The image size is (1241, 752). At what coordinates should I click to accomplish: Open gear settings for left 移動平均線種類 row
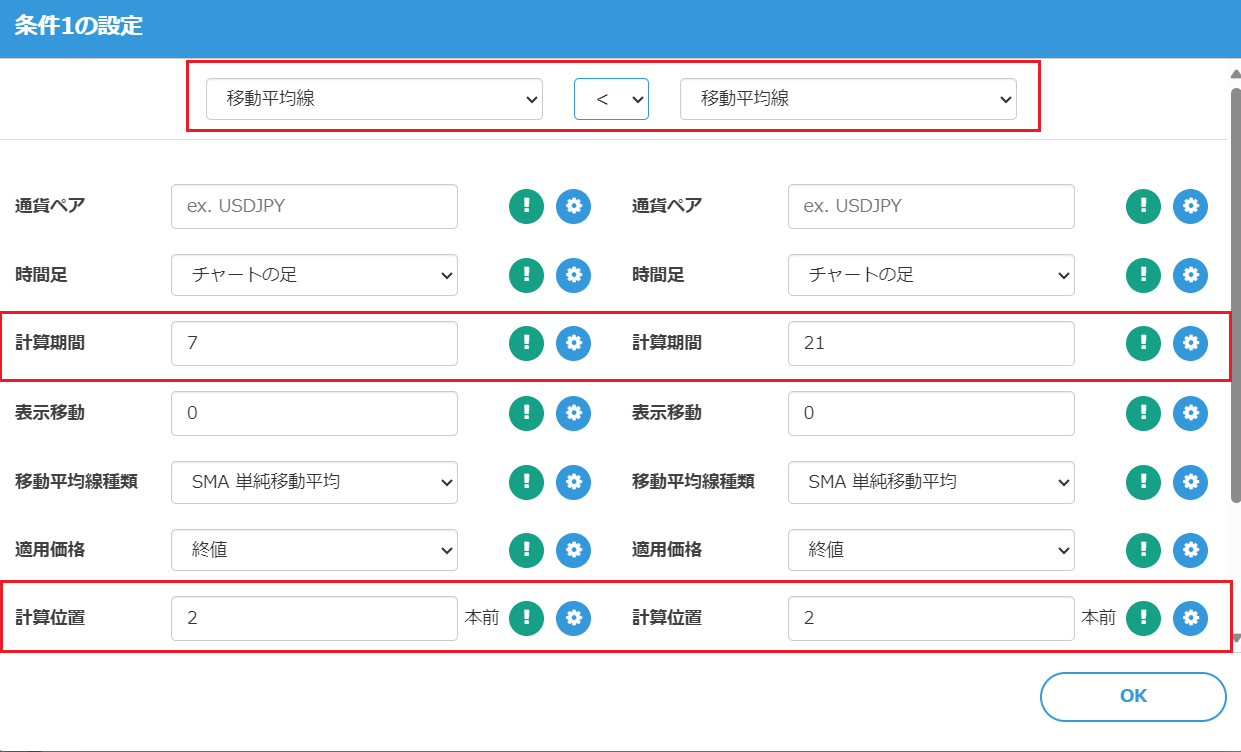573,481
